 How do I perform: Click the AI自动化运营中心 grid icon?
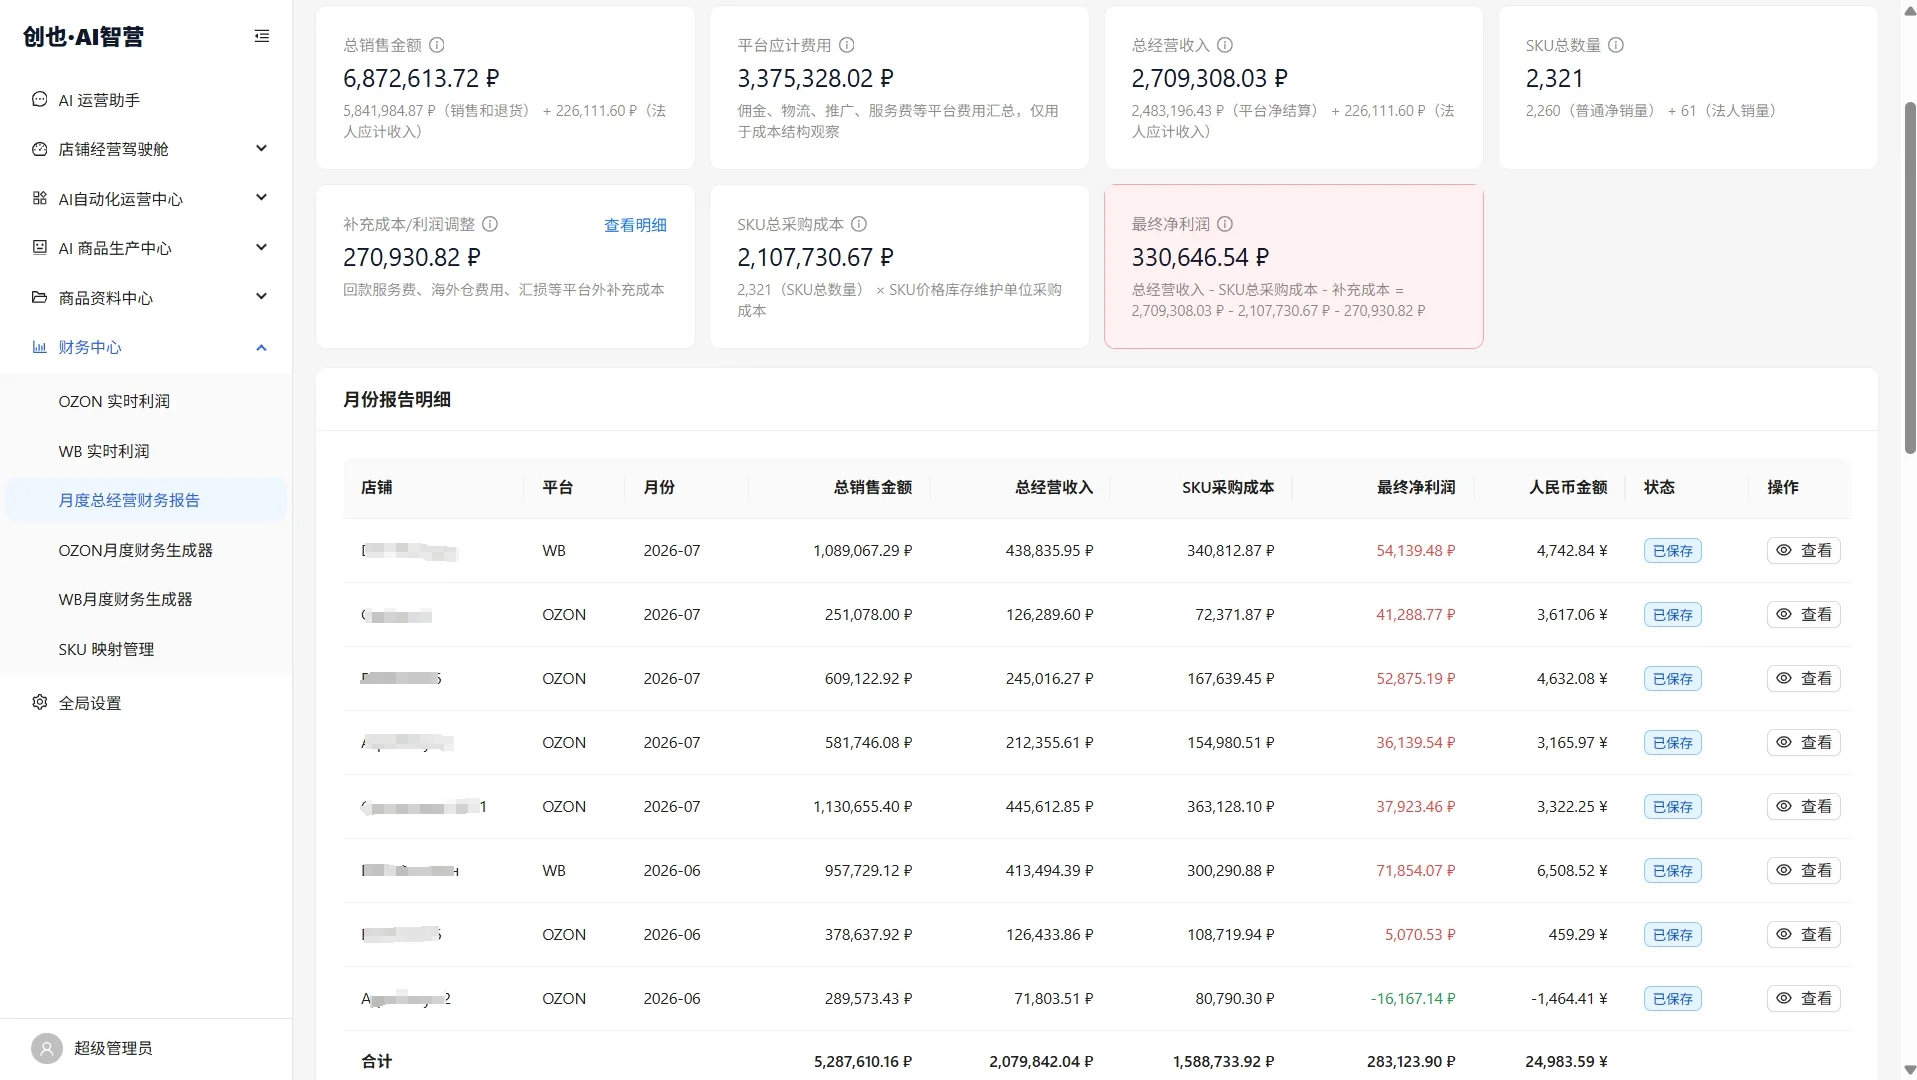pos(40,198)
